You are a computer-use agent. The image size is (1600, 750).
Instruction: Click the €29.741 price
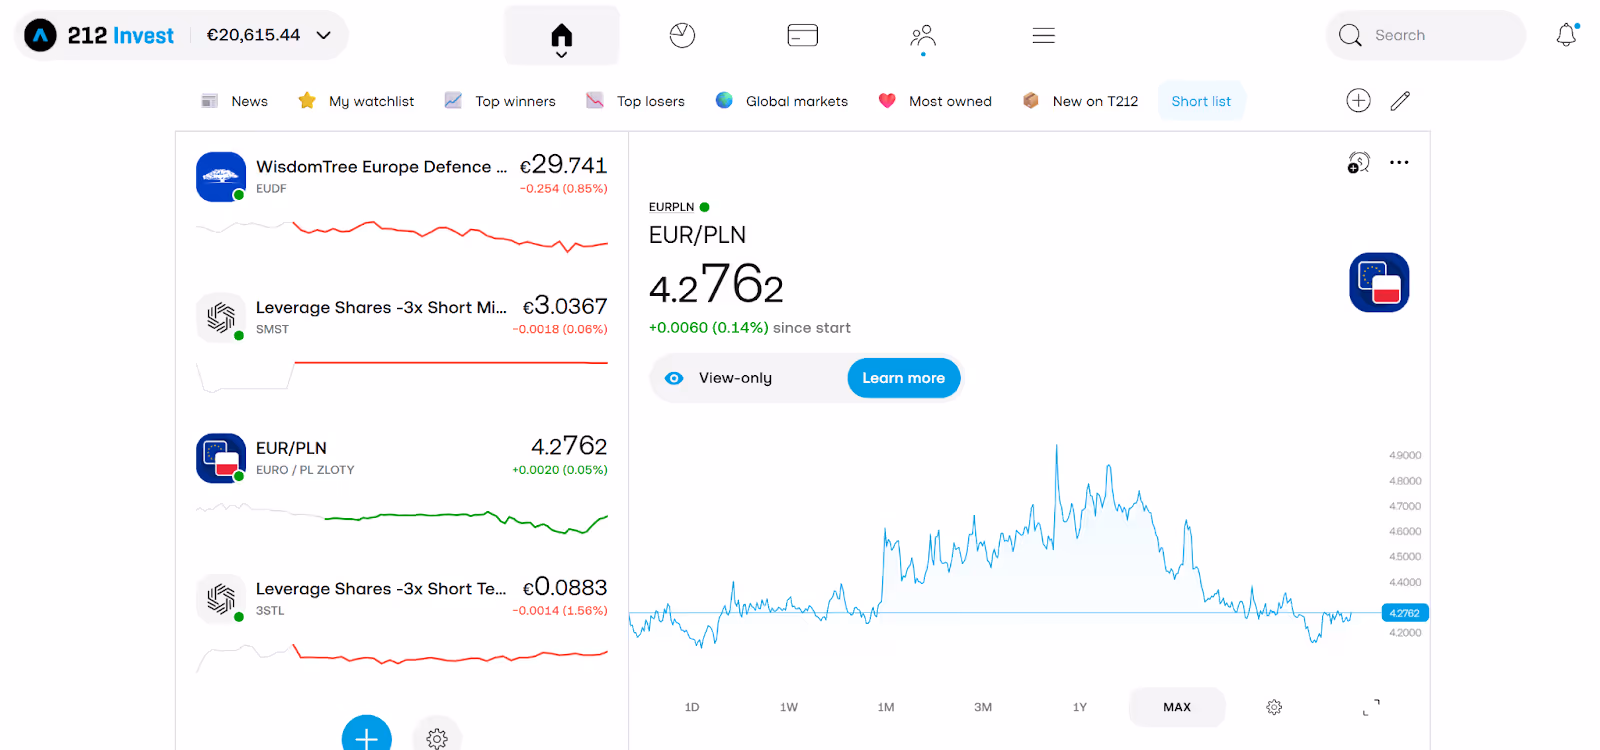[563, 165]
